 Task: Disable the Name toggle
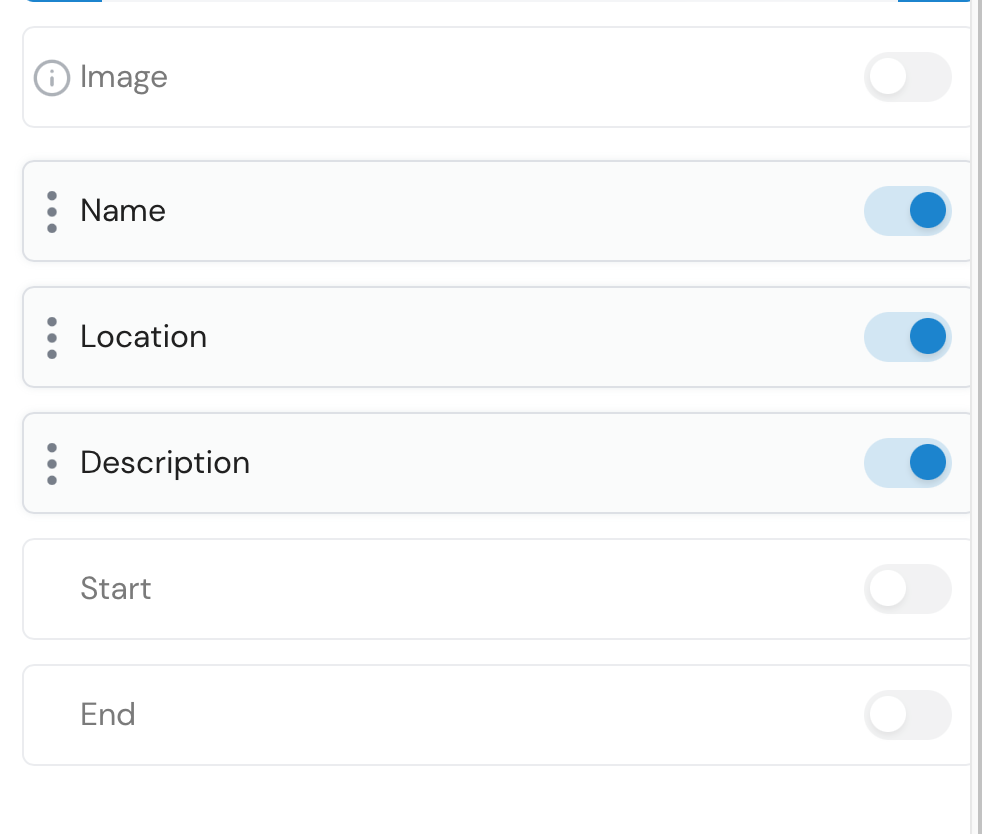907,211
